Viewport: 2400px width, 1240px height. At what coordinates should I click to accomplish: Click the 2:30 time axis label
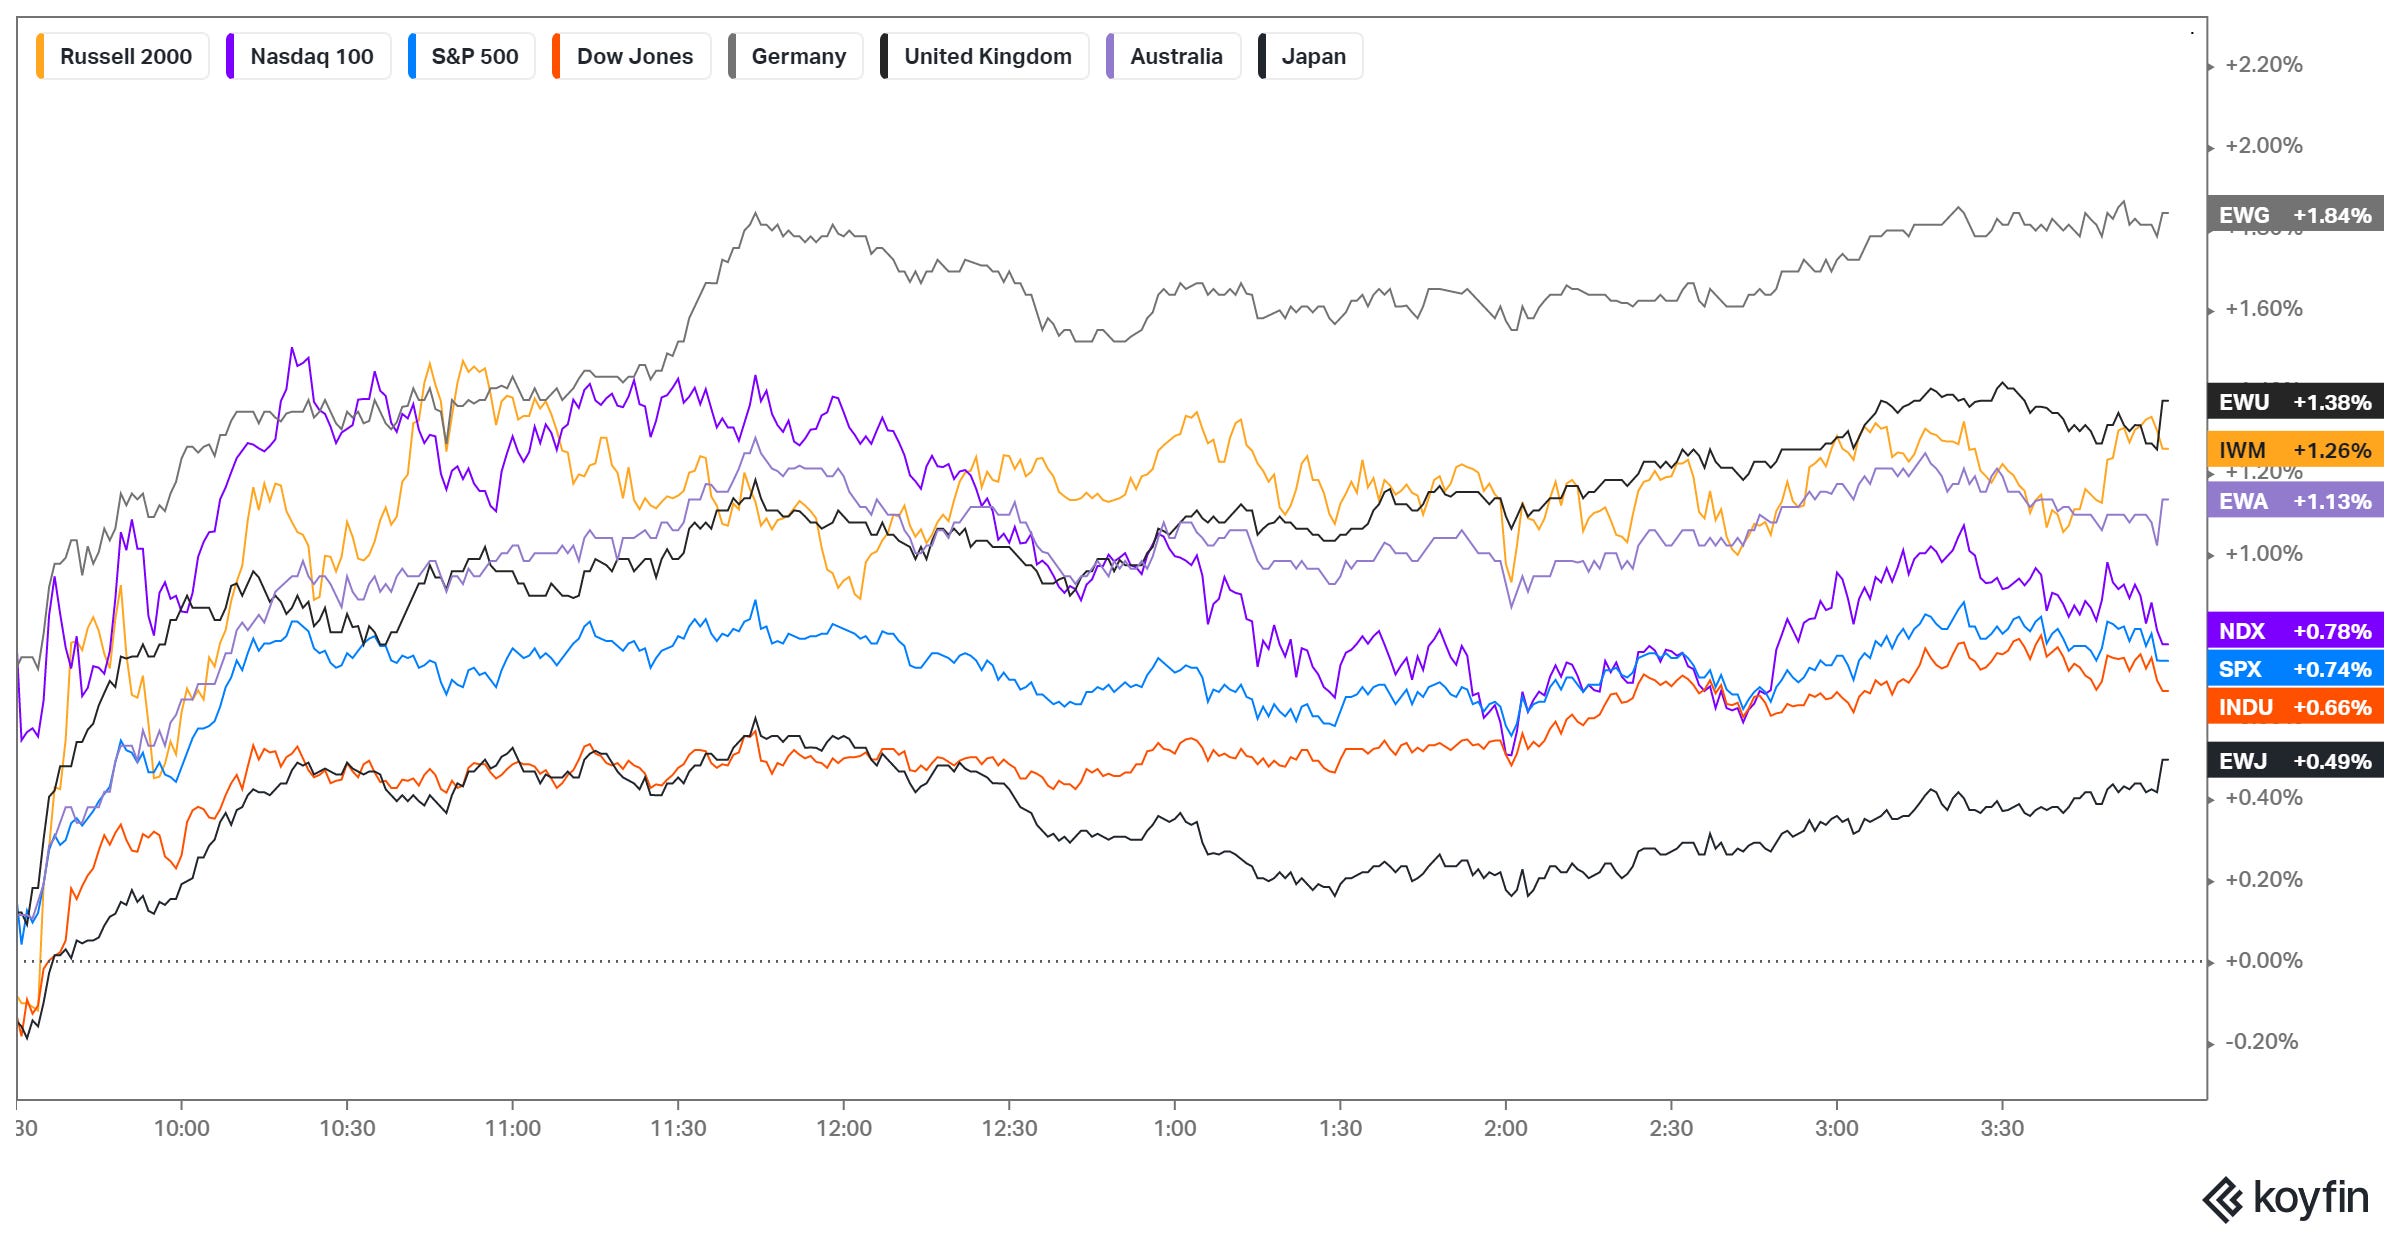click(1671, 1128)
